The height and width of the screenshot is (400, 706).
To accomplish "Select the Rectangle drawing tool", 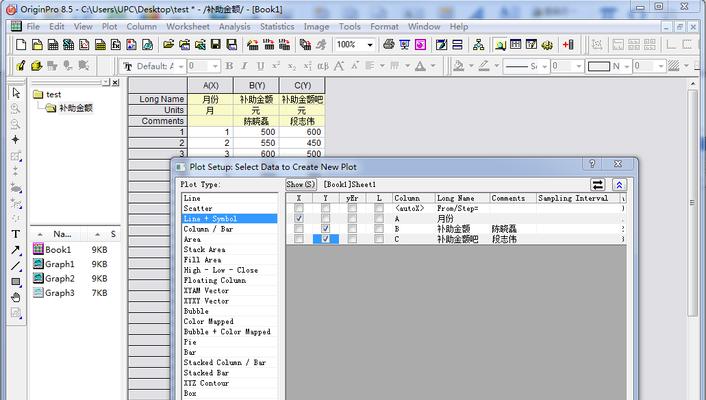I will point(16,282).
